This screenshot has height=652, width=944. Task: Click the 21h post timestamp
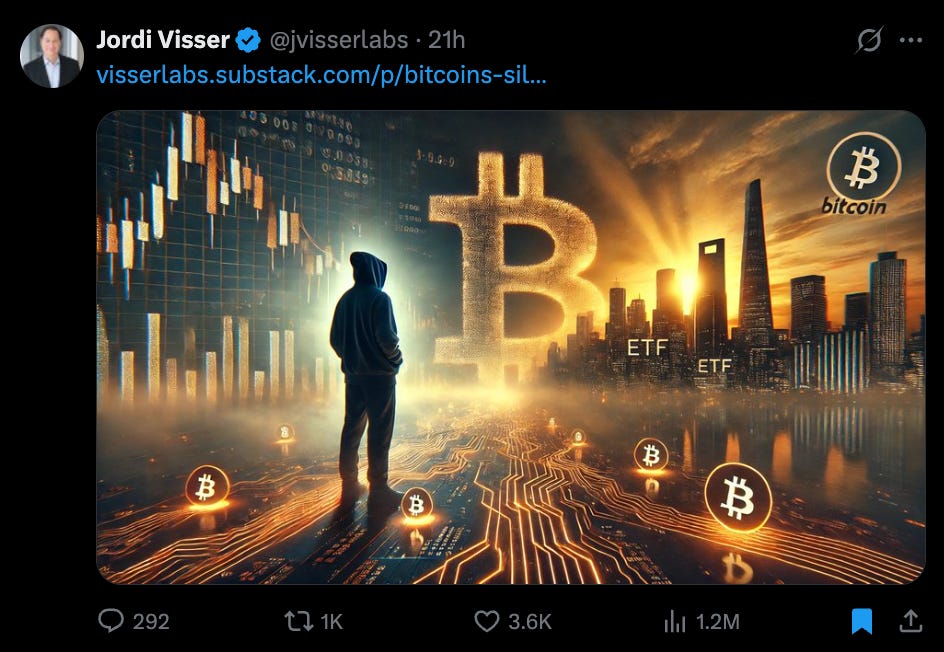pos(446,40)
